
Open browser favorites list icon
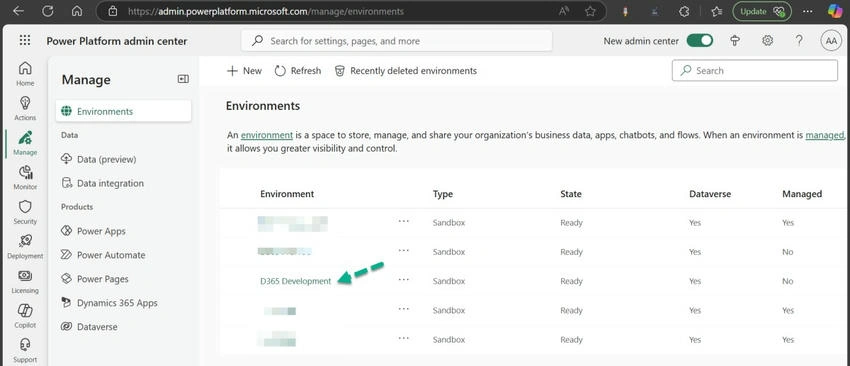click(x=717, y=11)
